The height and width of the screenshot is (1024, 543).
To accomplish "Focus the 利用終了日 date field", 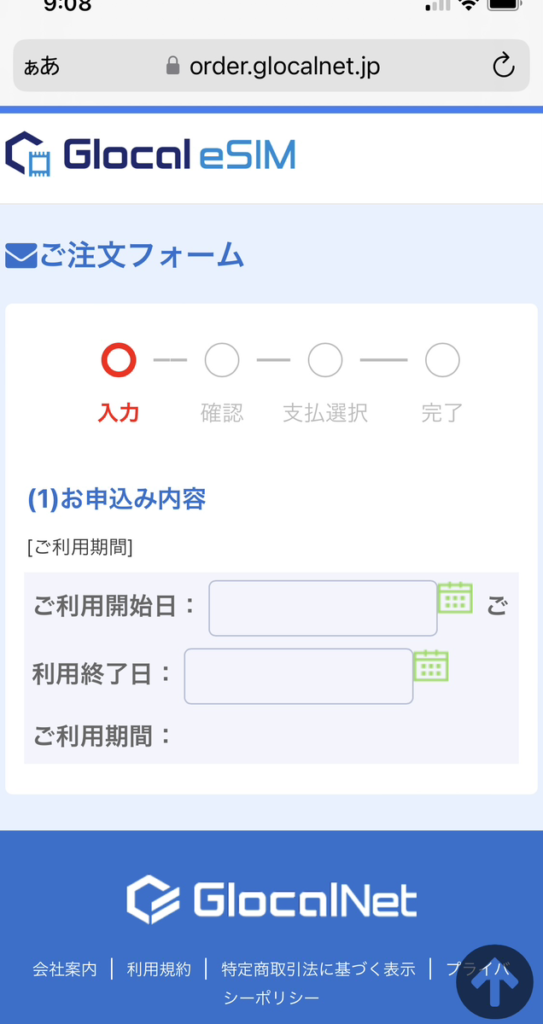I will pyautogui.click(x=299, y=676).
